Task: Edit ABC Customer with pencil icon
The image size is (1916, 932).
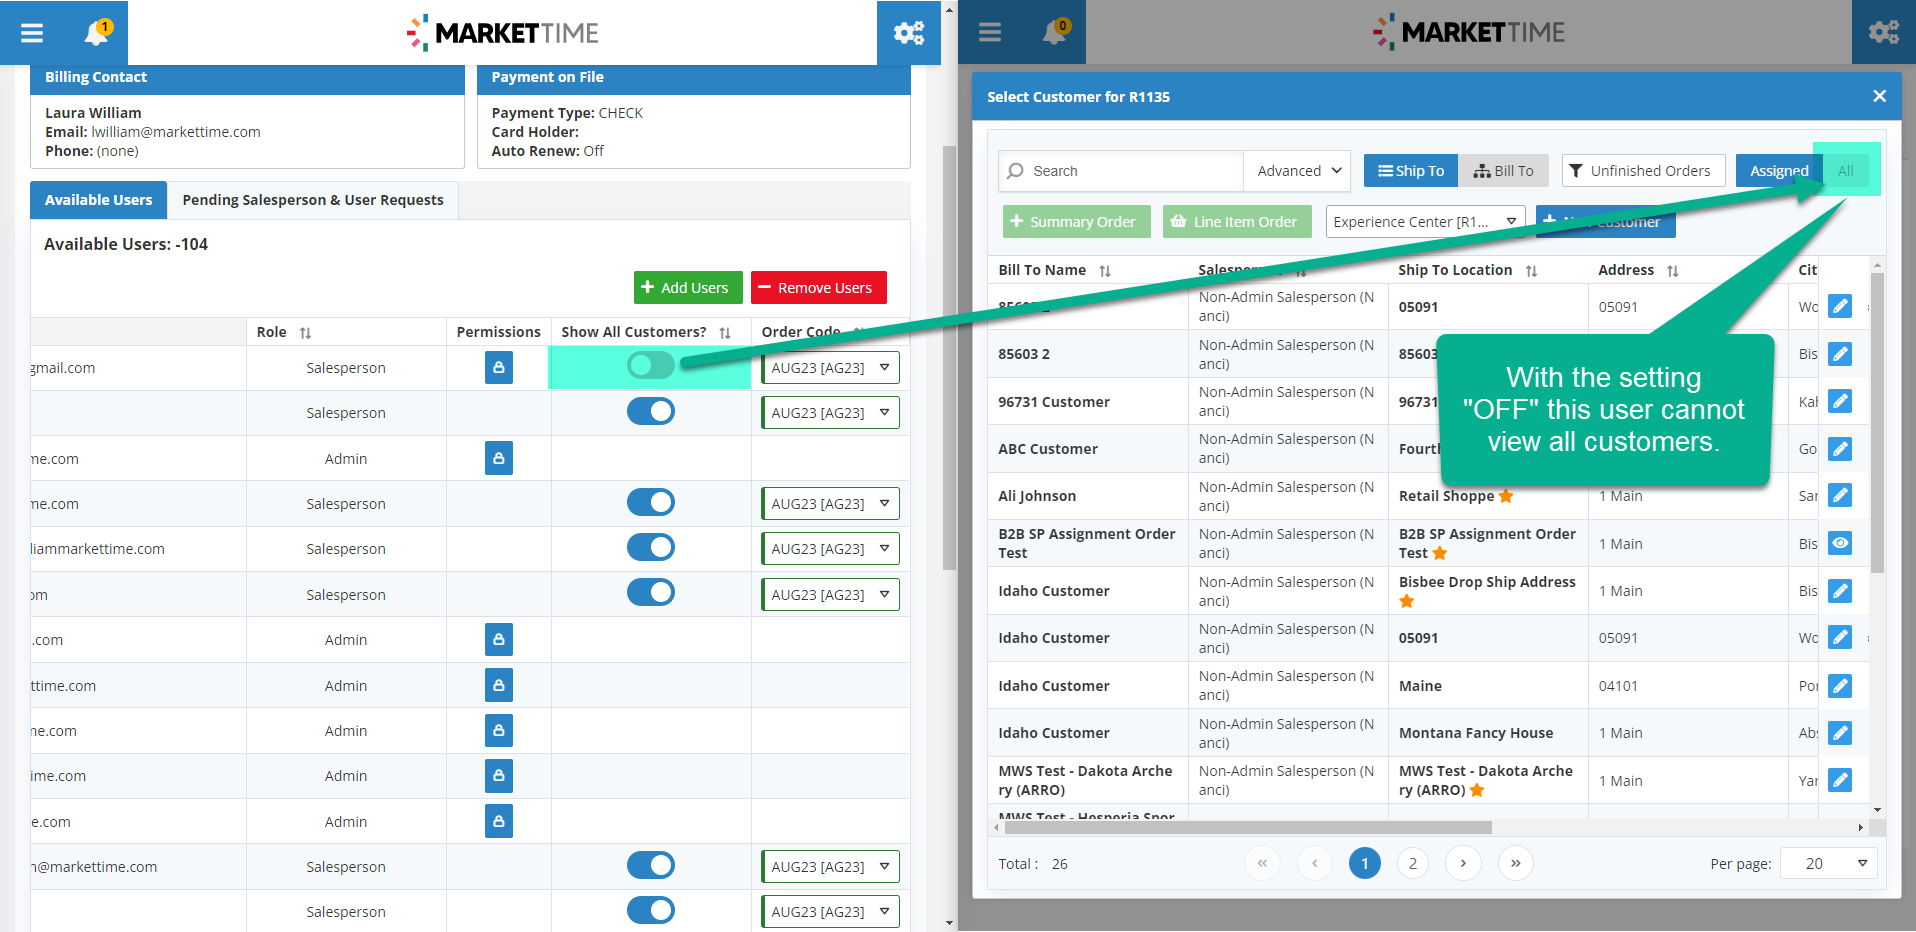Action: point(1840,449)
